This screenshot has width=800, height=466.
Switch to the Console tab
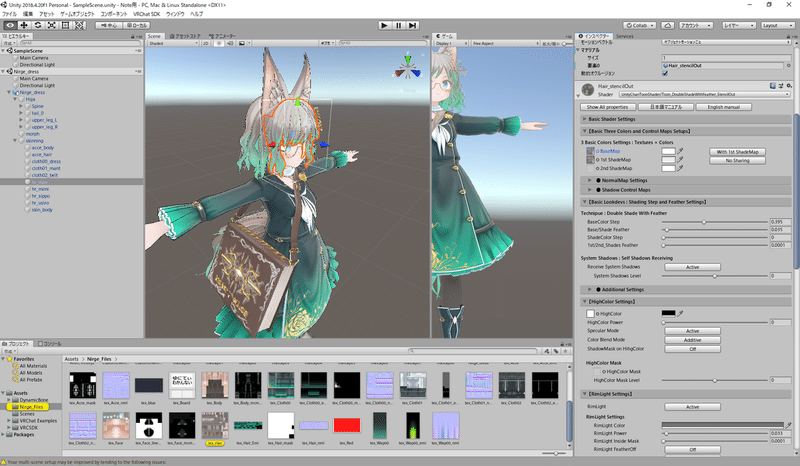(x=50, y=344)
